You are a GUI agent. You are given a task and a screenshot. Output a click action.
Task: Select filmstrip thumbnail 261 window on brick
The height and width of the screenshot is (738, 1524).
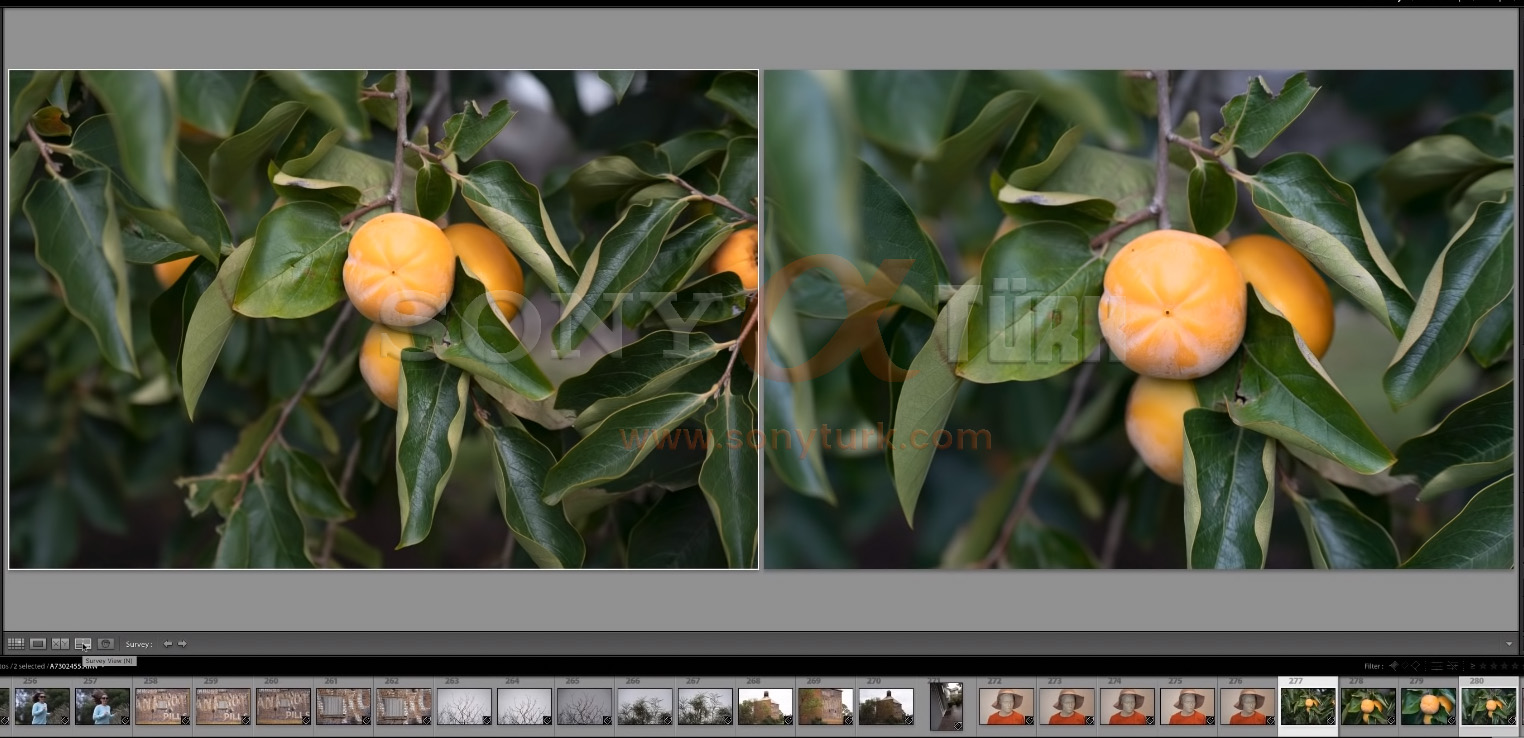343,707
